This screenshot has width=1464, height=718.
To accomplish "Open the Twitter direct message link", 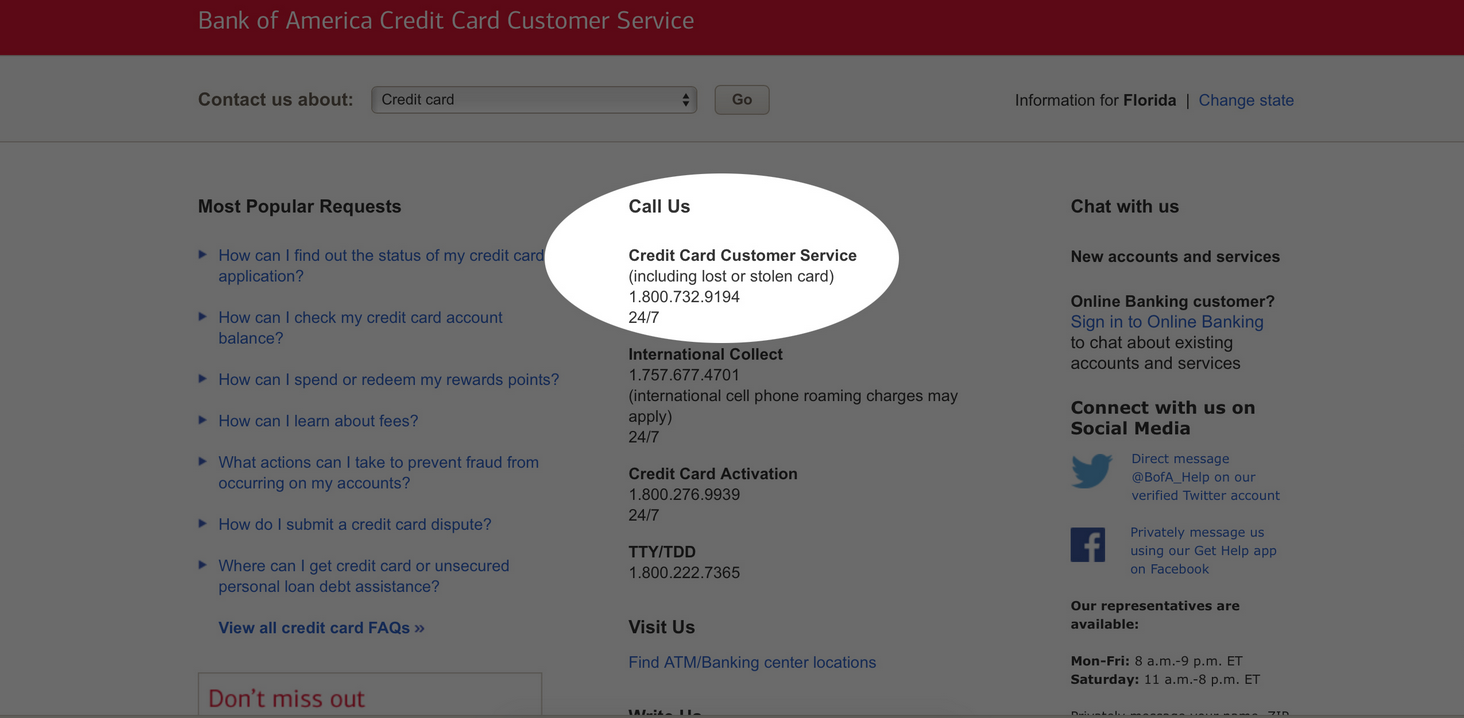I will pos(1205,477).
